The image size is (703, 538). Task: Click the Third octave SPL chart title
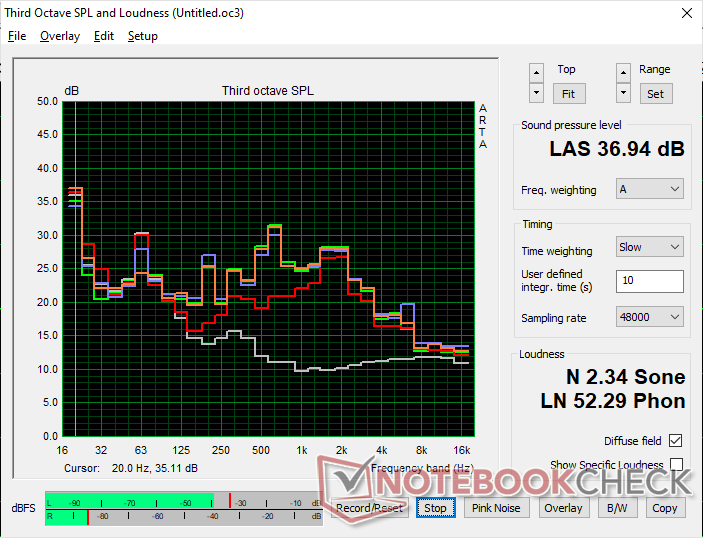click(268, 91)
